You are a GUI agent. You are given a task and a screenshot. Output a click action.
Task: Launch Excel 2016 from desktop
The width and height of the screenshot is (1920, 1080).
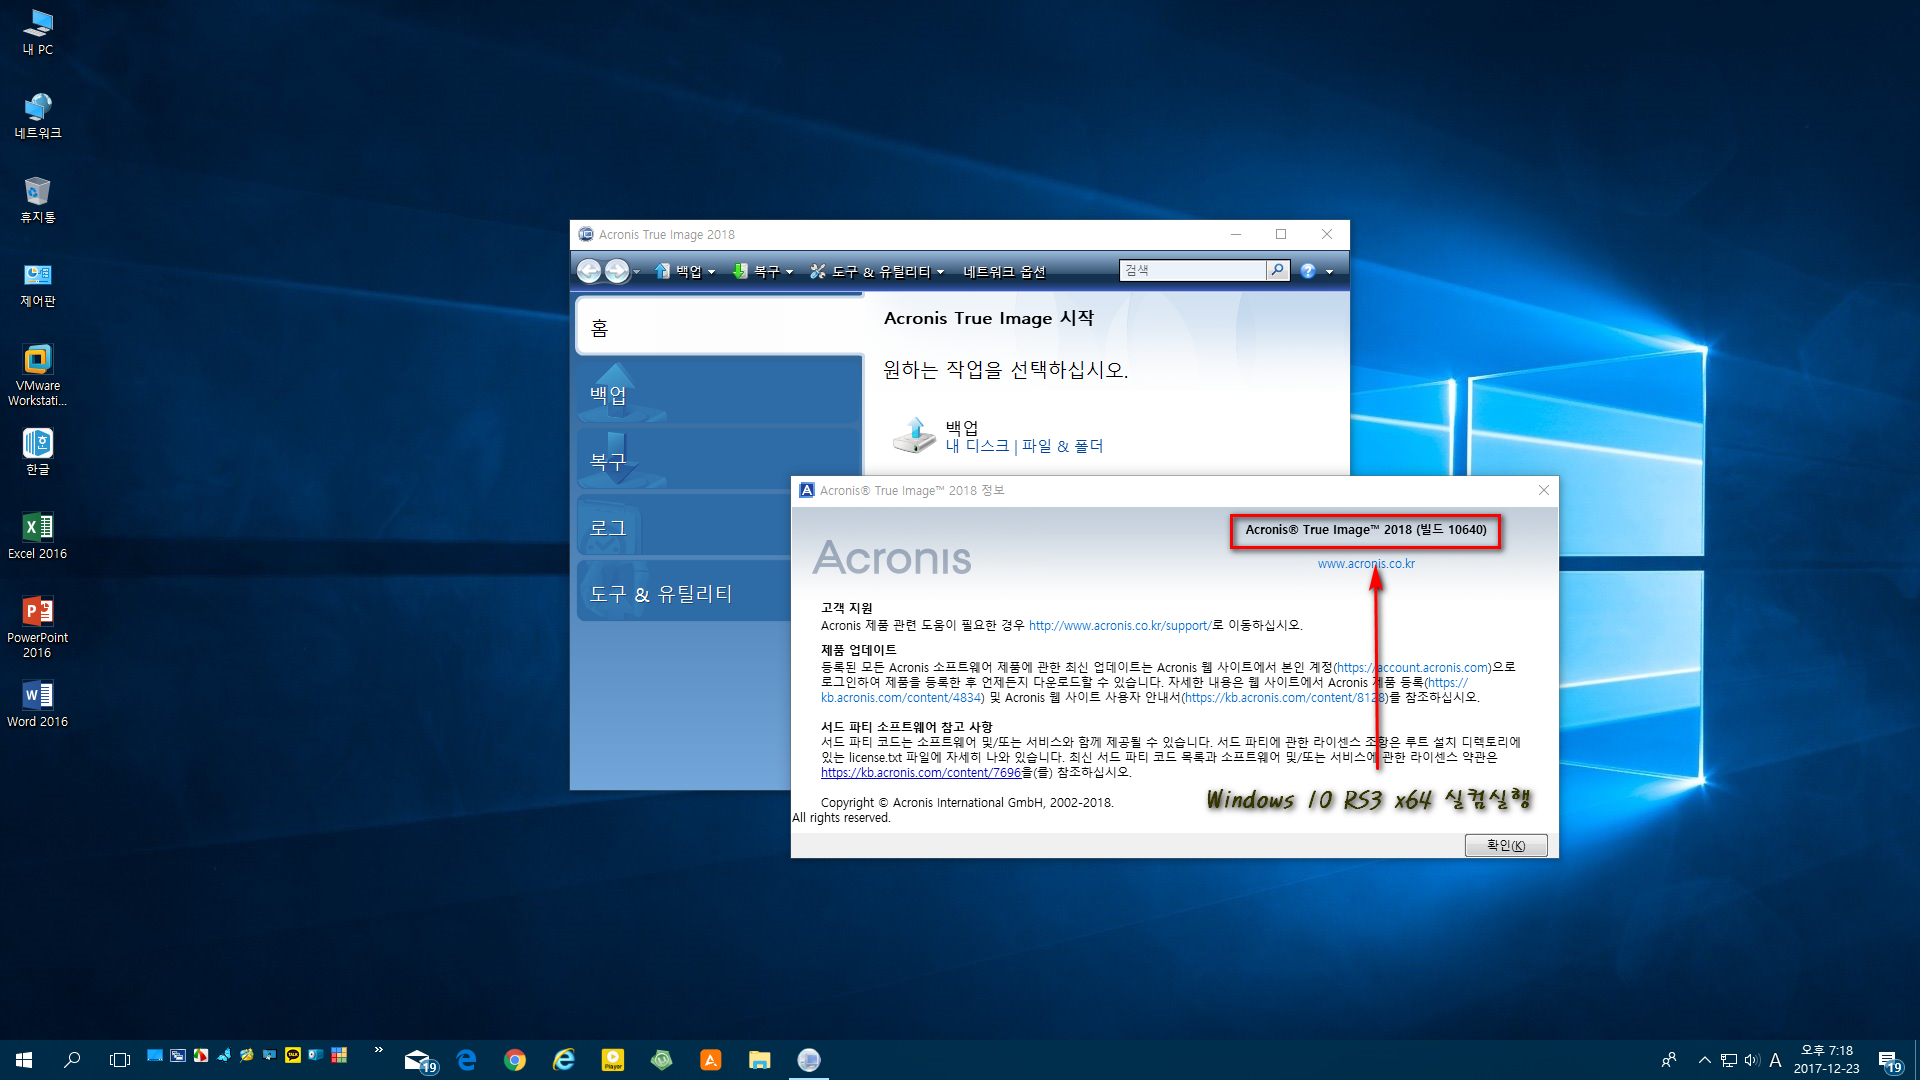click(38, 536)
